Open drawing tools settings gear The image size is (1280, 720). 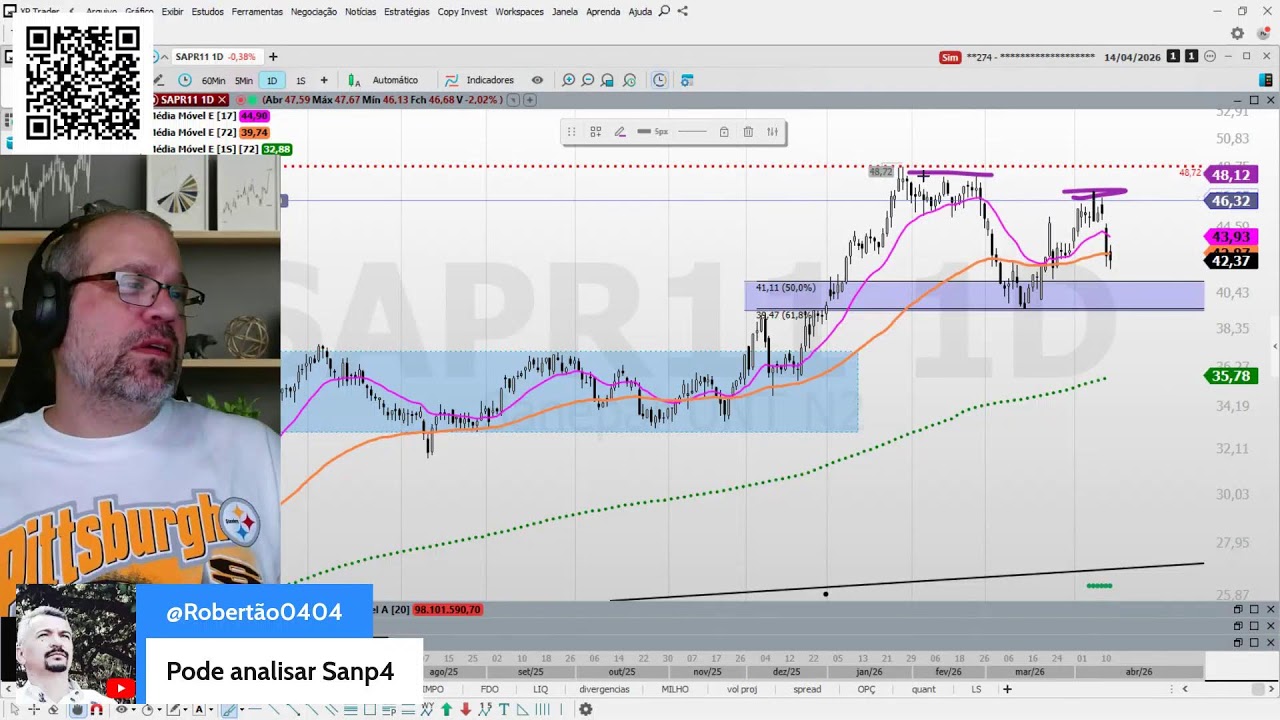(x=585, y=709)
